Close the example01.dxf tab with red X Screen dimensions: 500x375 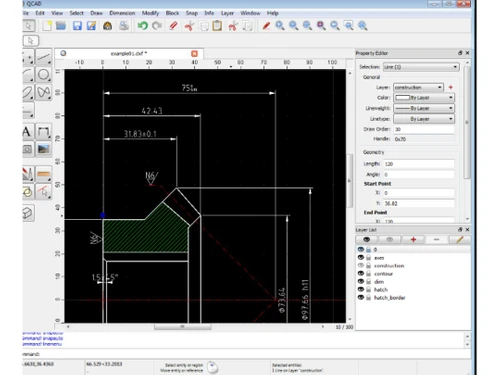pos(195,53)
